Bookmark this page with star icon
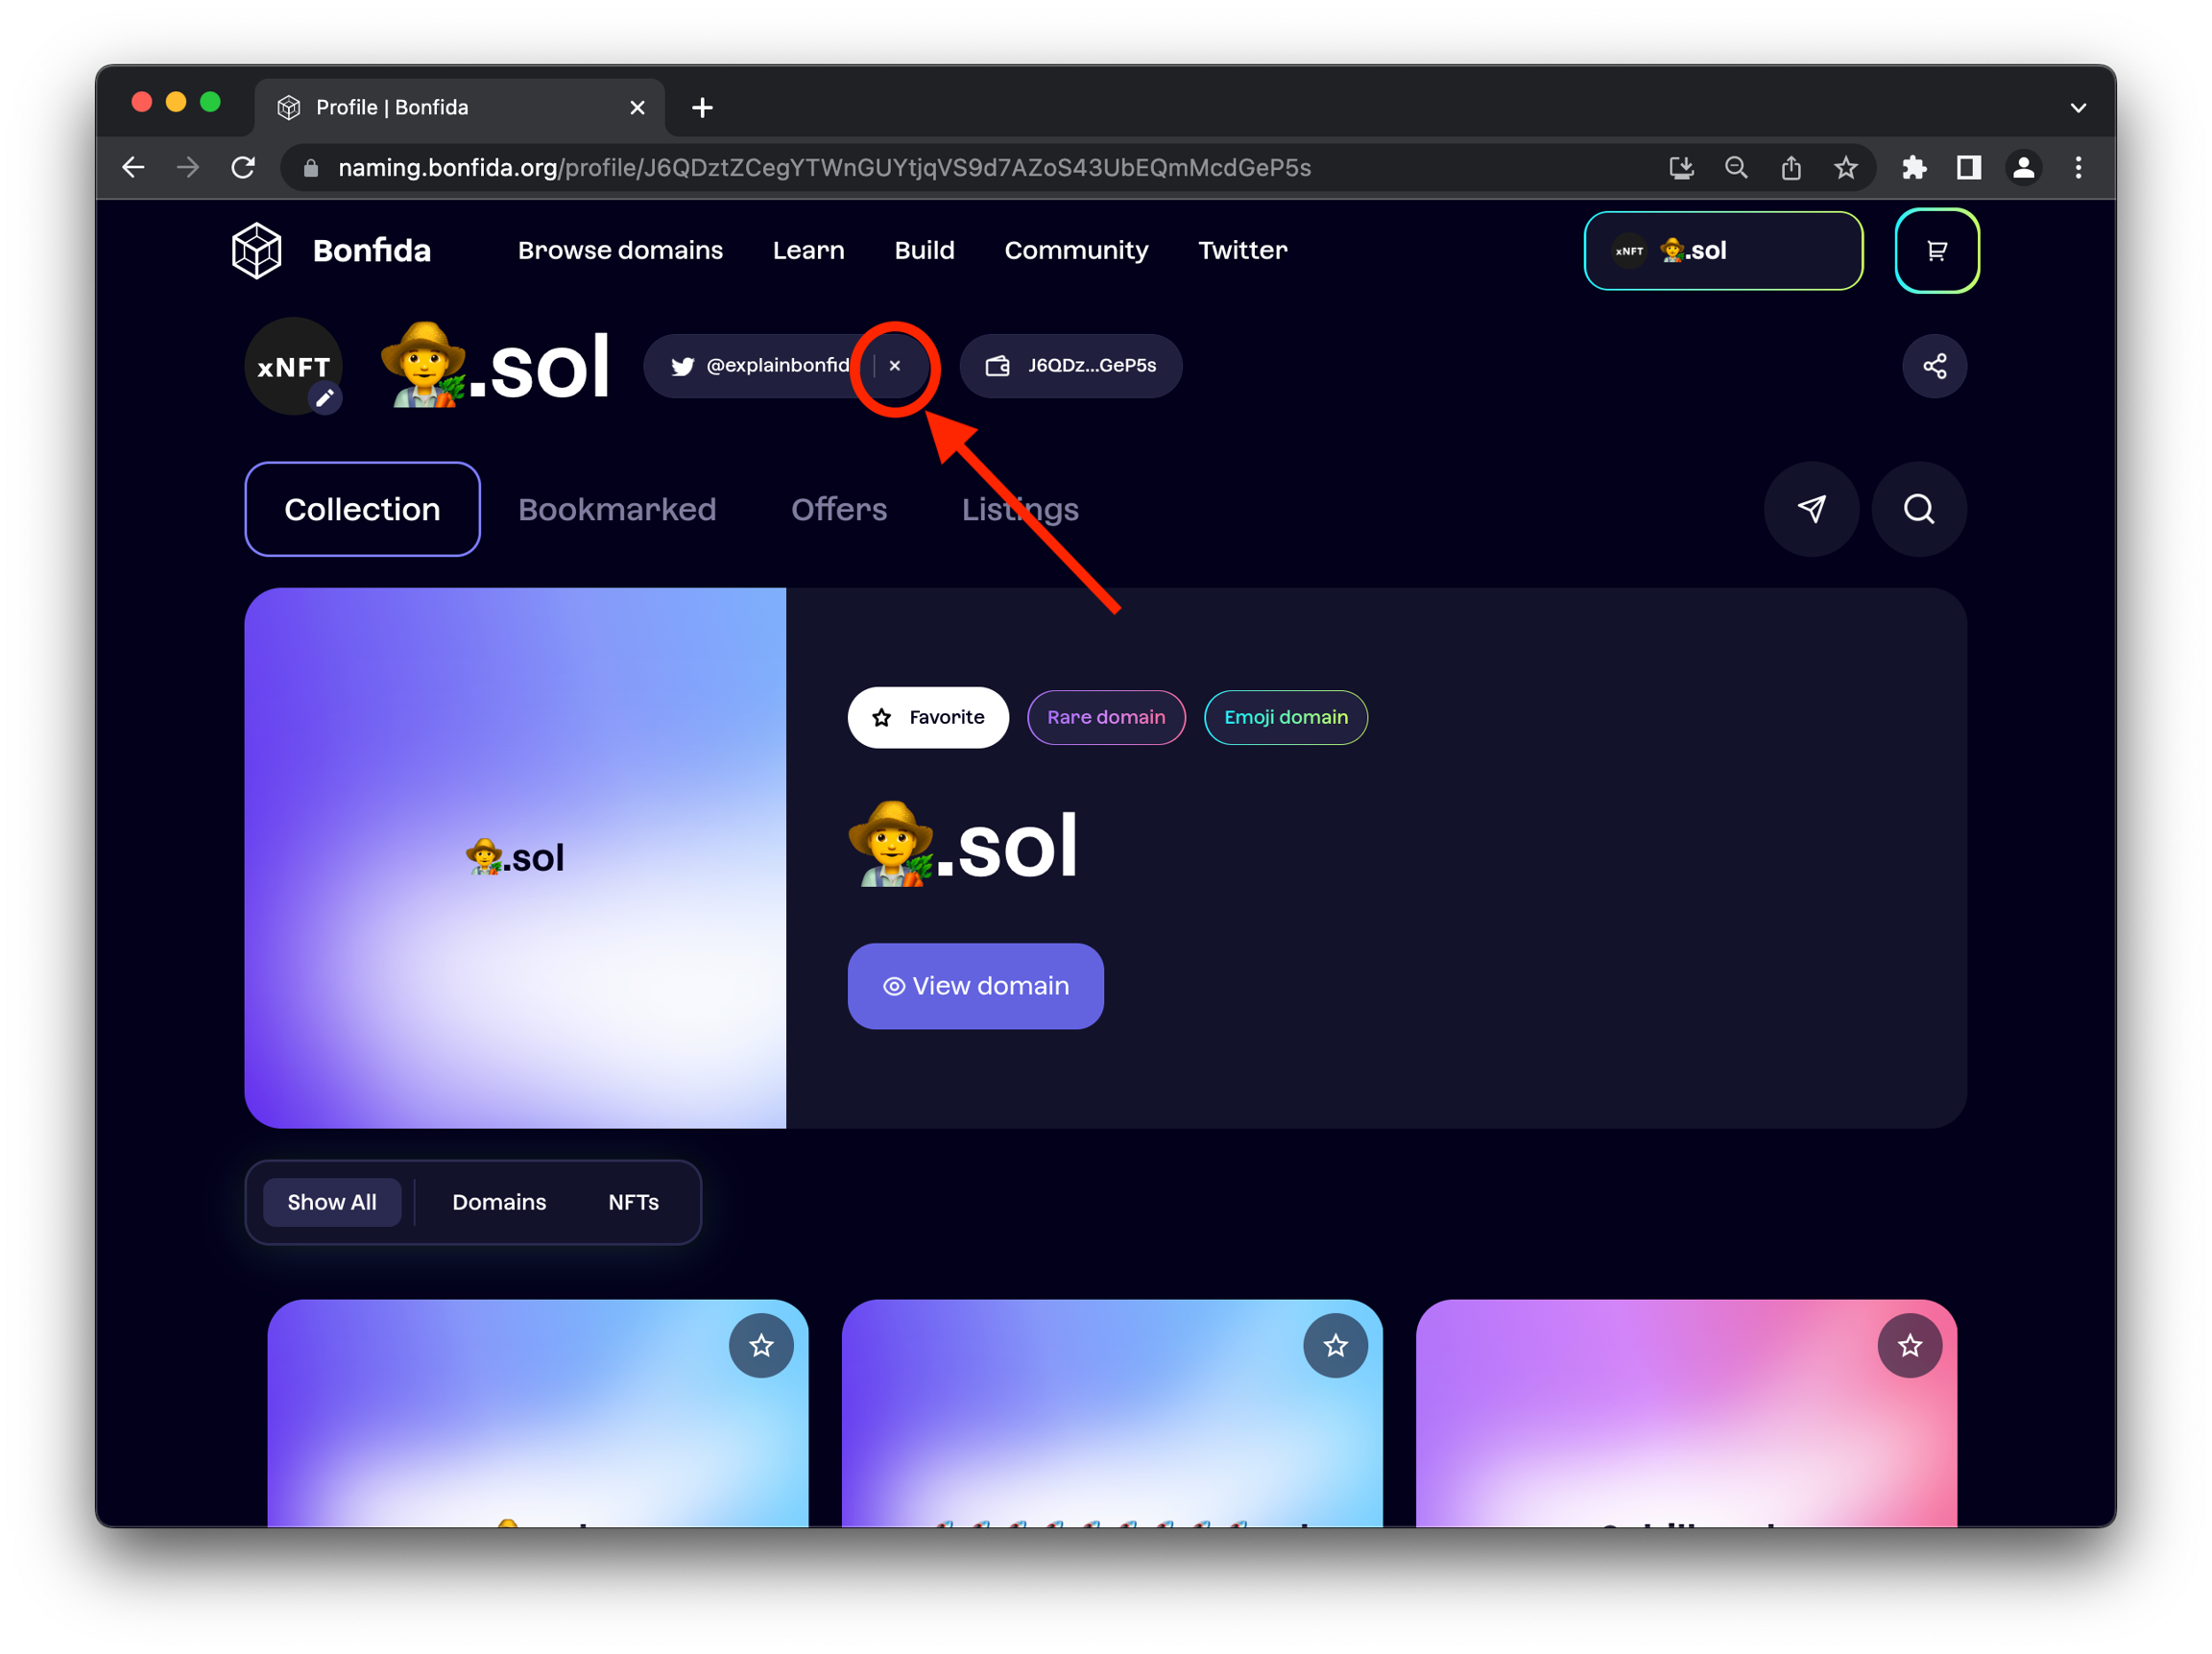 coord(1845,168)
